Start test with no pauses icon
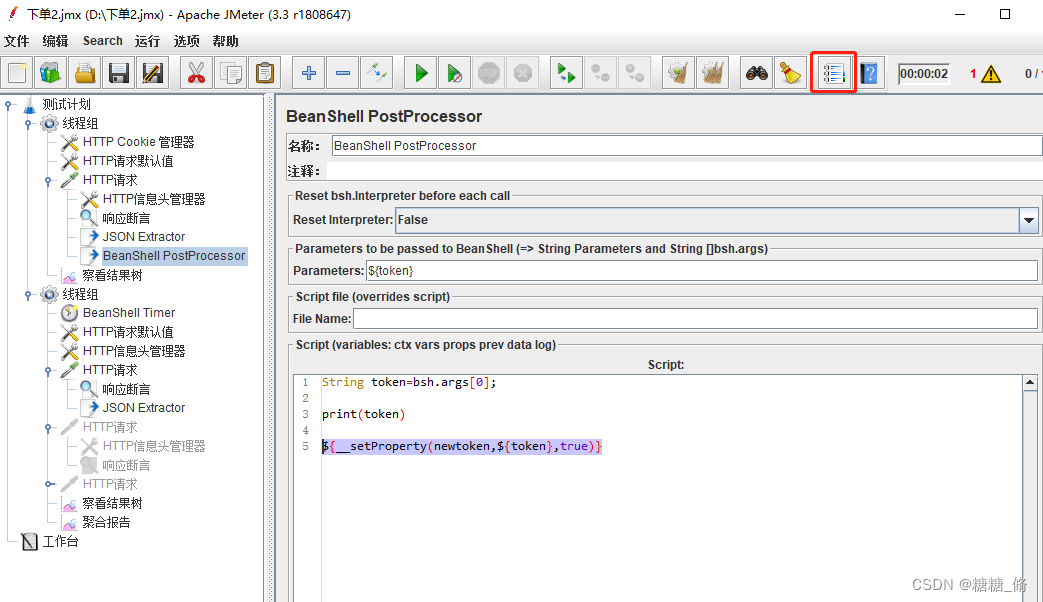The height and width of the screenshot is (602, 1043). pos(454,73)
